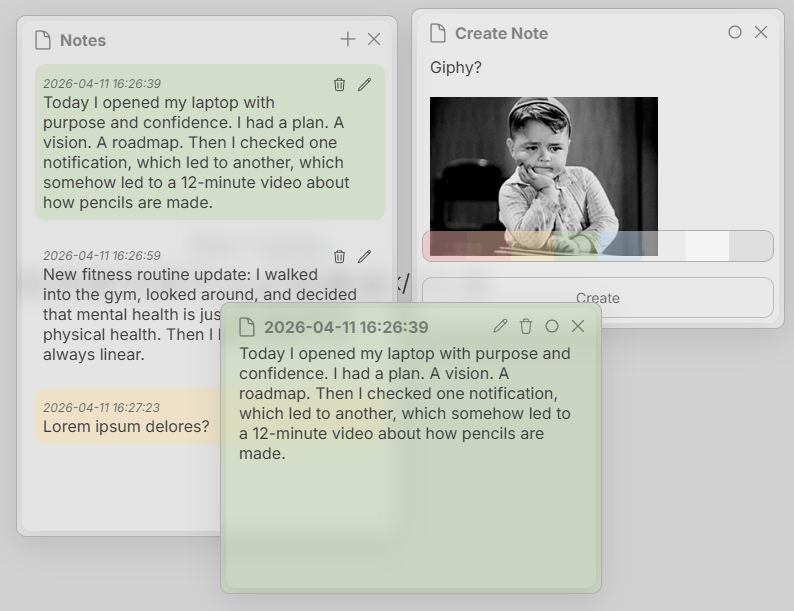This screenshot has height=611, width=794.
Task: Delete the 16:26:39 note in Notes list
Action: 339,85
